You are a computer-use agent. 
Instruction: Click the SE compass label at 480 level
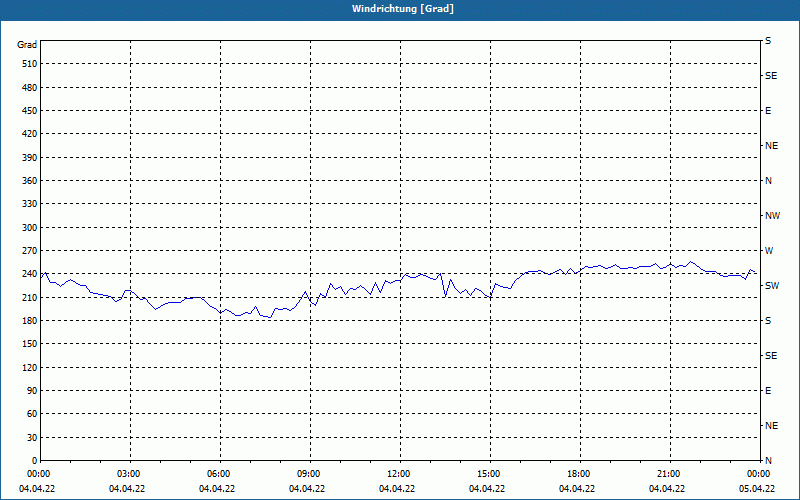click(771, 76)
